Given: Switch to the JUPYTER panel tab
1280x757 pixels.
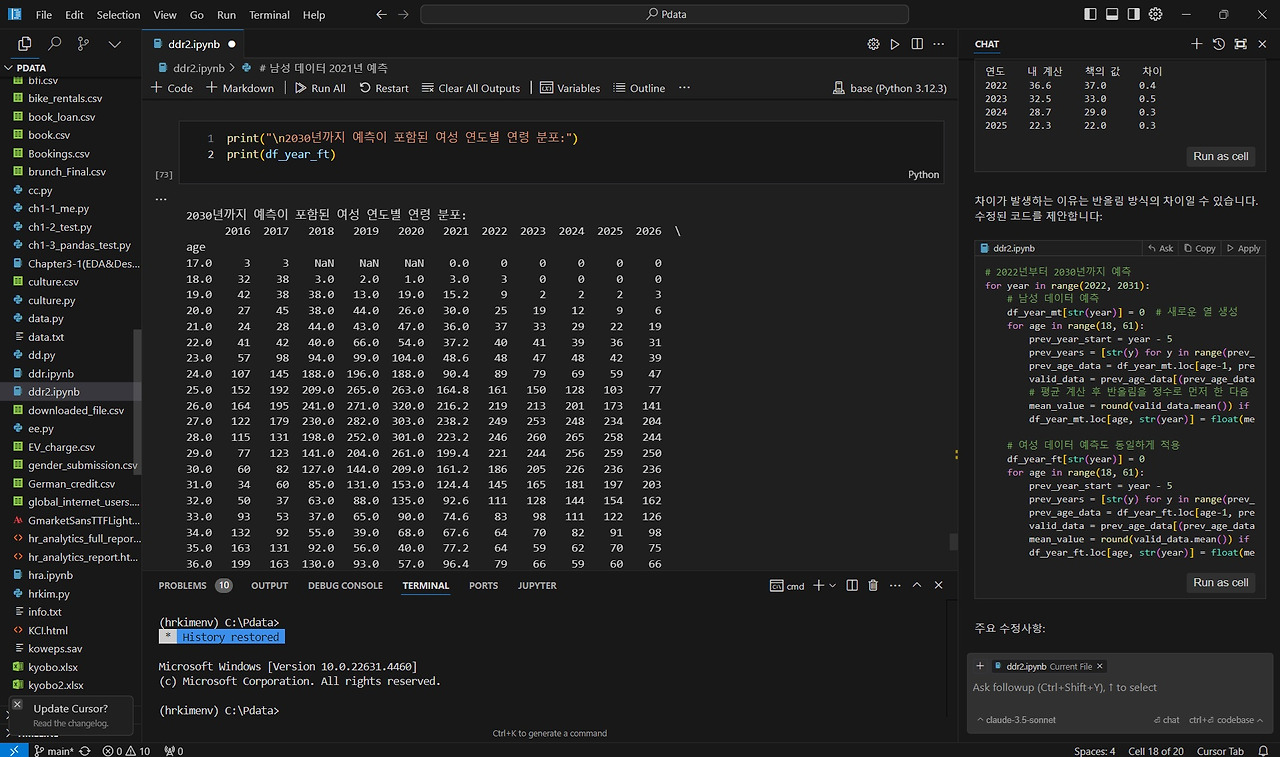Looking at the screenshot, I should point(537,586).
